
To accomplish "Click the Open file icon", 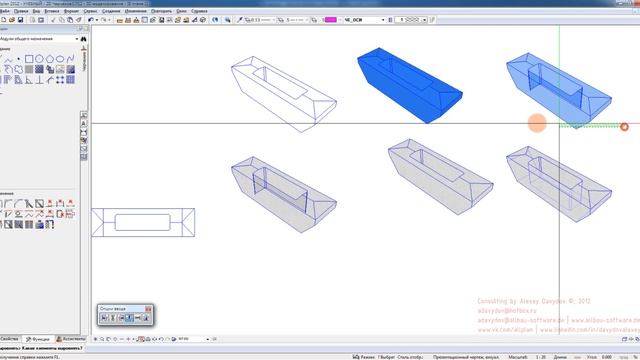I will pyautogui.click(x=12, y=20).
